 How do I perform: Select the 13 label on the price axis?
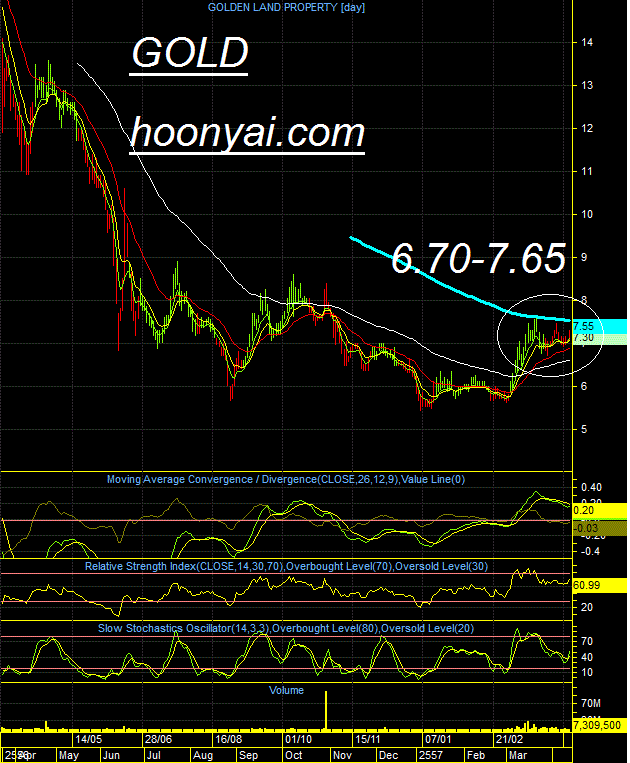(x=587, y=85)
